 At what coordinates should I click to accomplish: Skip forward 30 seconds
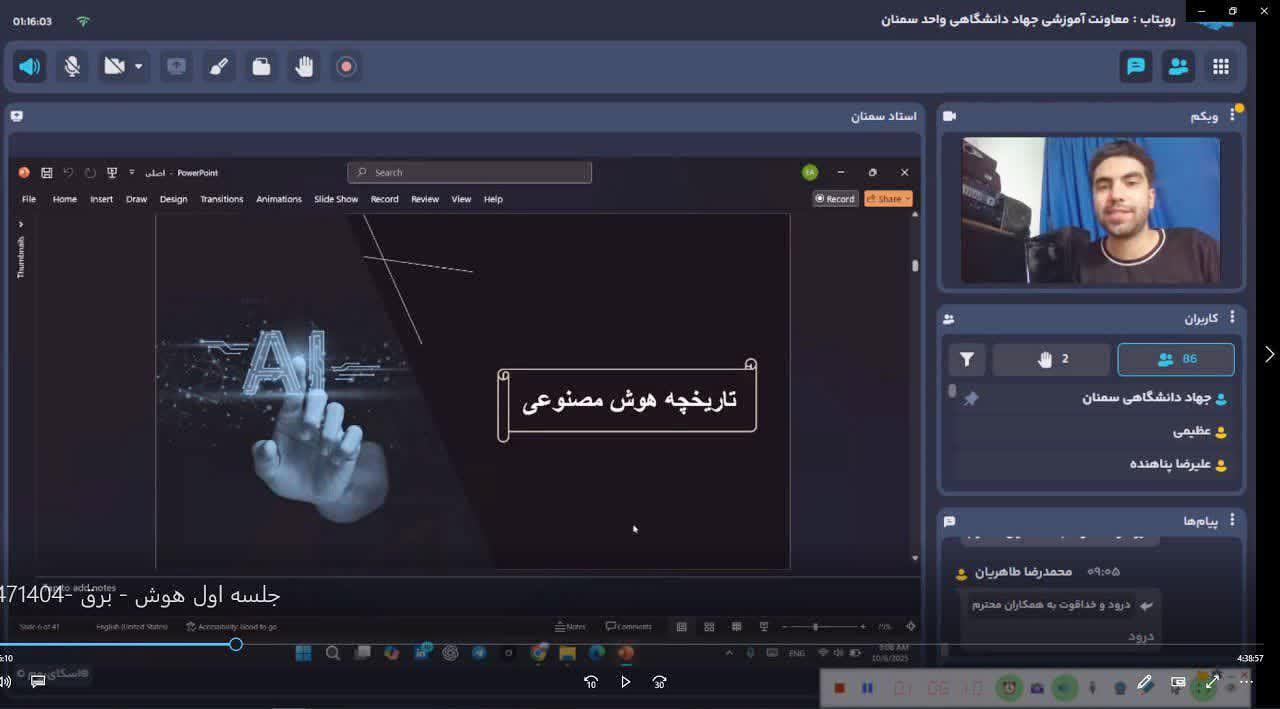(659, 682)
